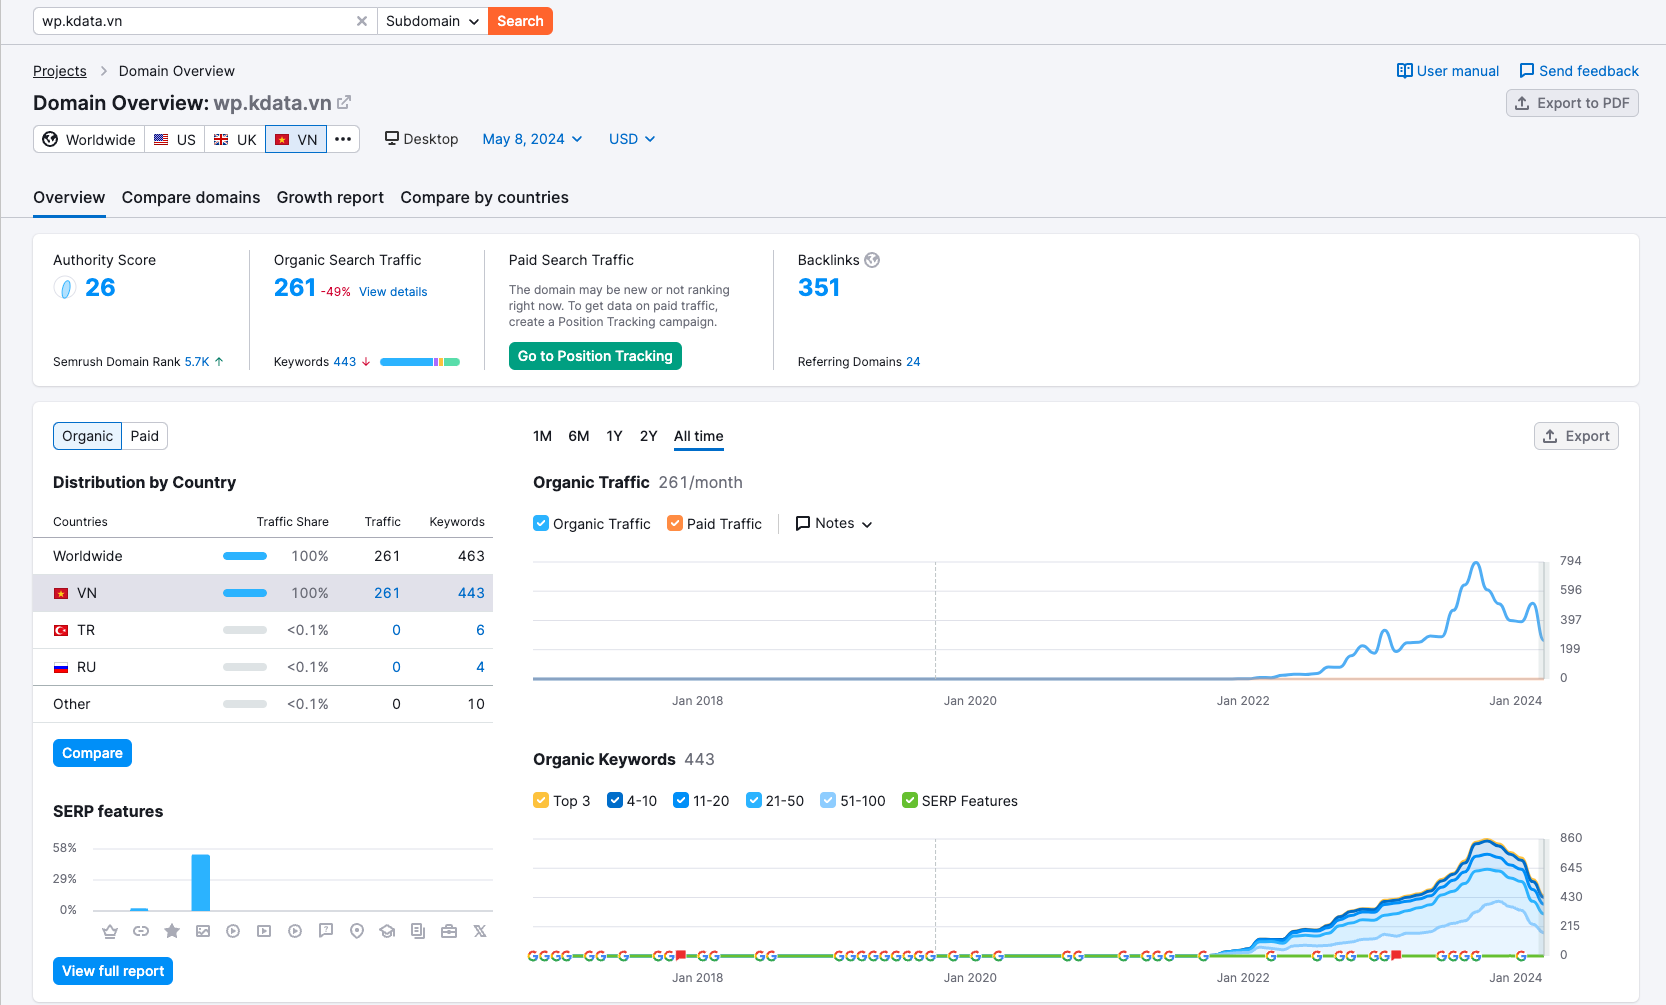
Task: Open external link icon beside wp.kdata.vn
Action: [x=344, y=102]
